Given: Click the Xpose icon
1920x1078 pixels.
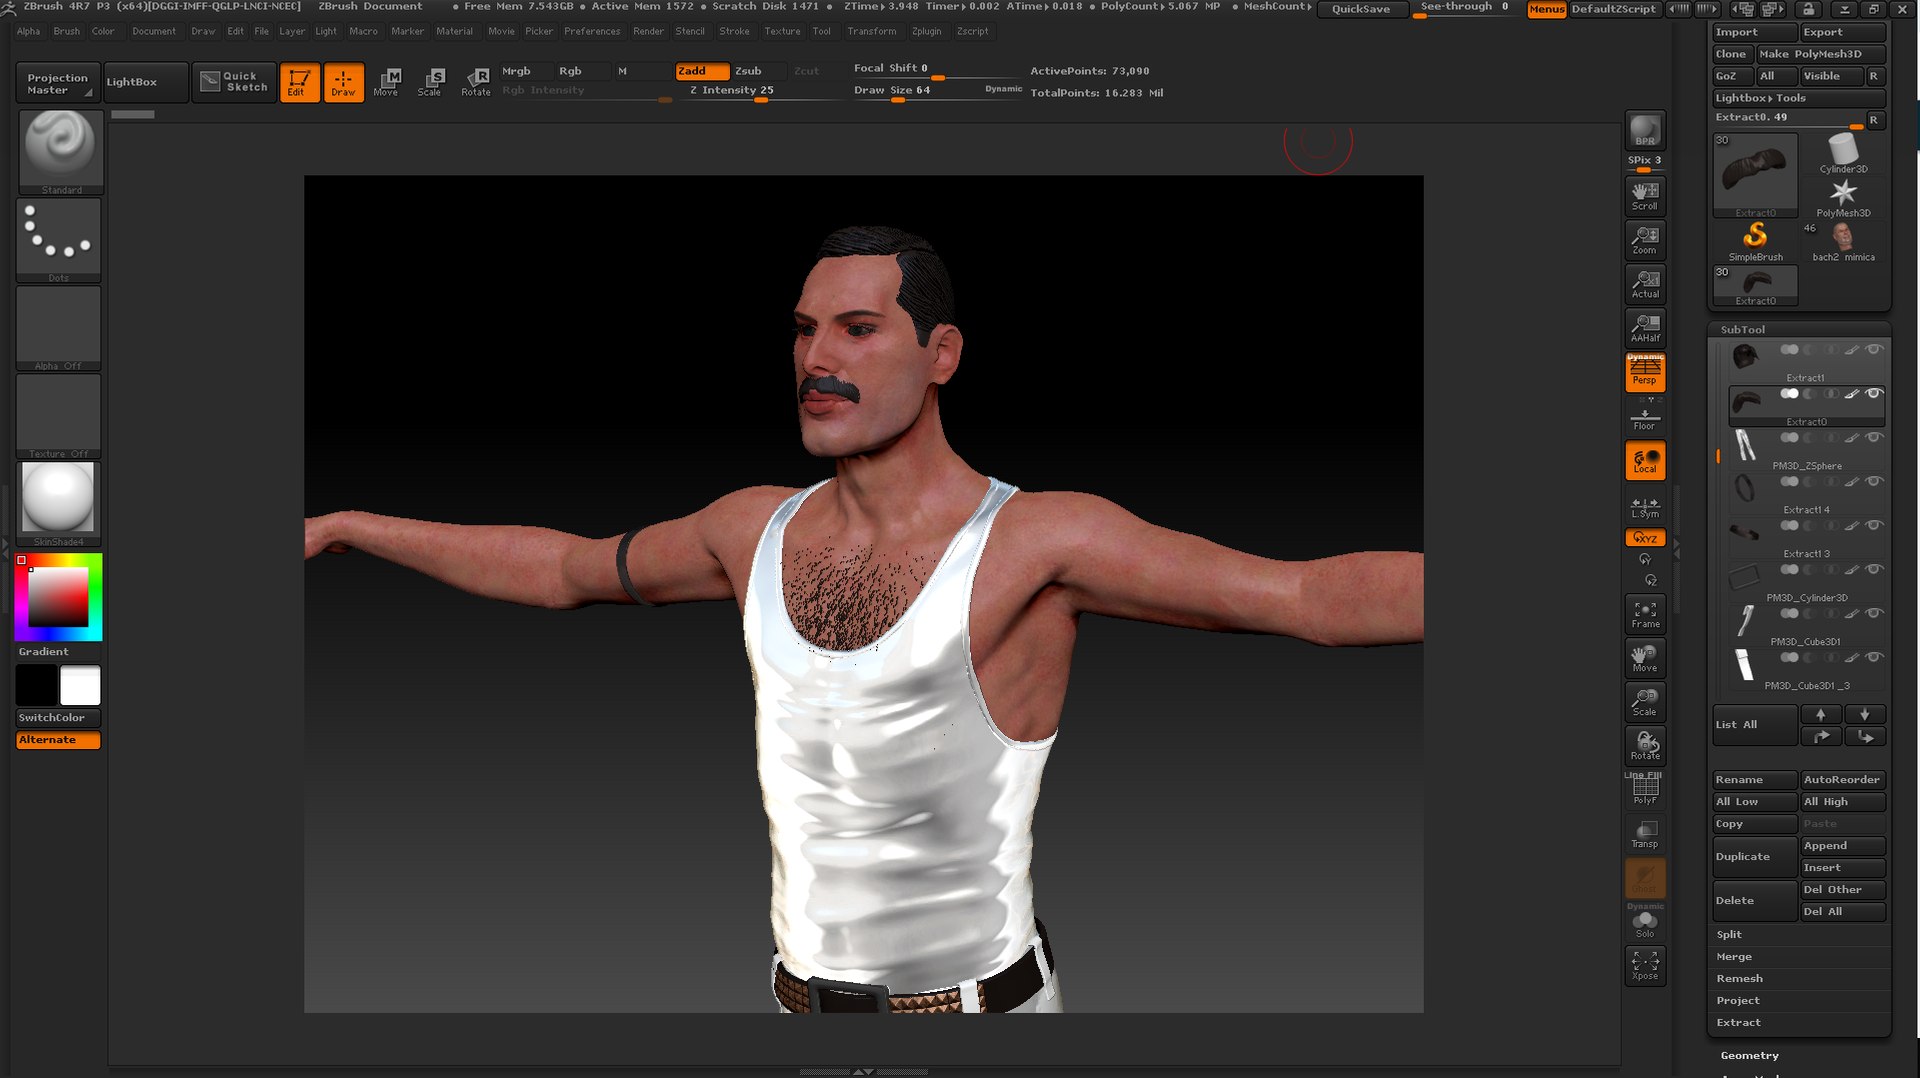Looking at the screenshot, I should 1645,965.
